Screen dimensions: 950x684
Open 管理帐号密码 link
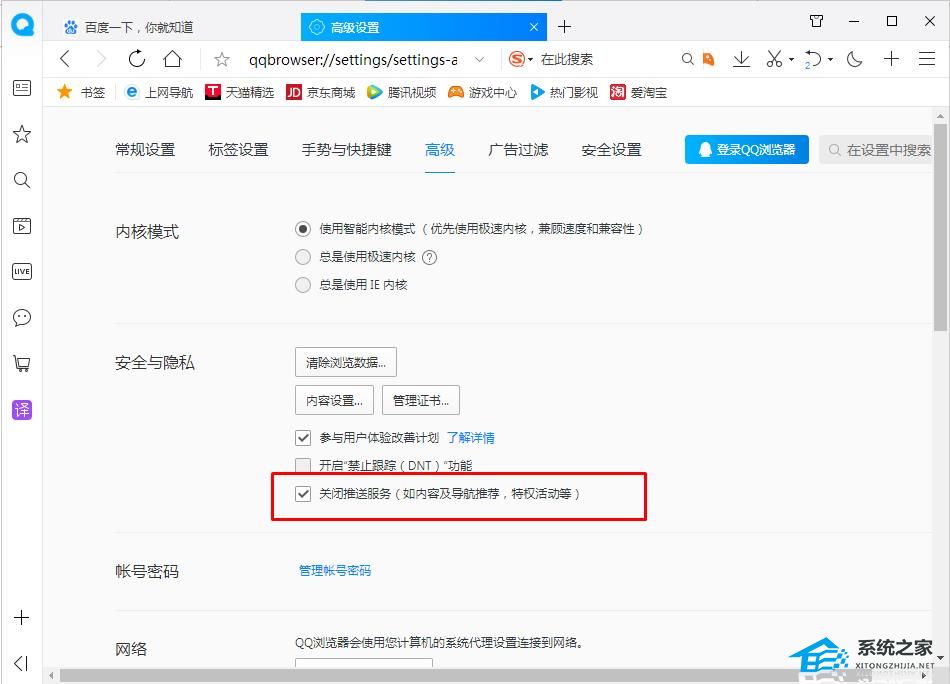[x=335, y=571]
